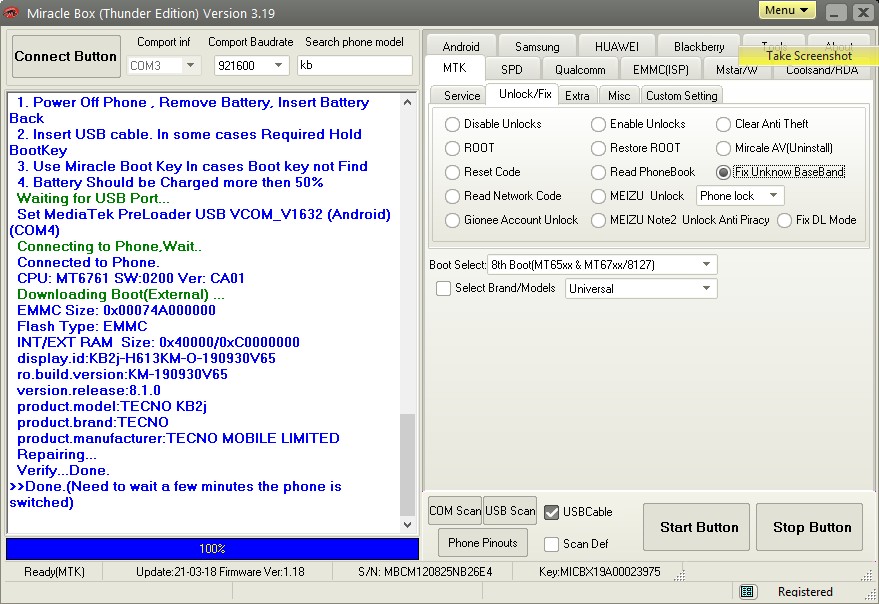
Task: Select the MTK tab
Action: 455,68
